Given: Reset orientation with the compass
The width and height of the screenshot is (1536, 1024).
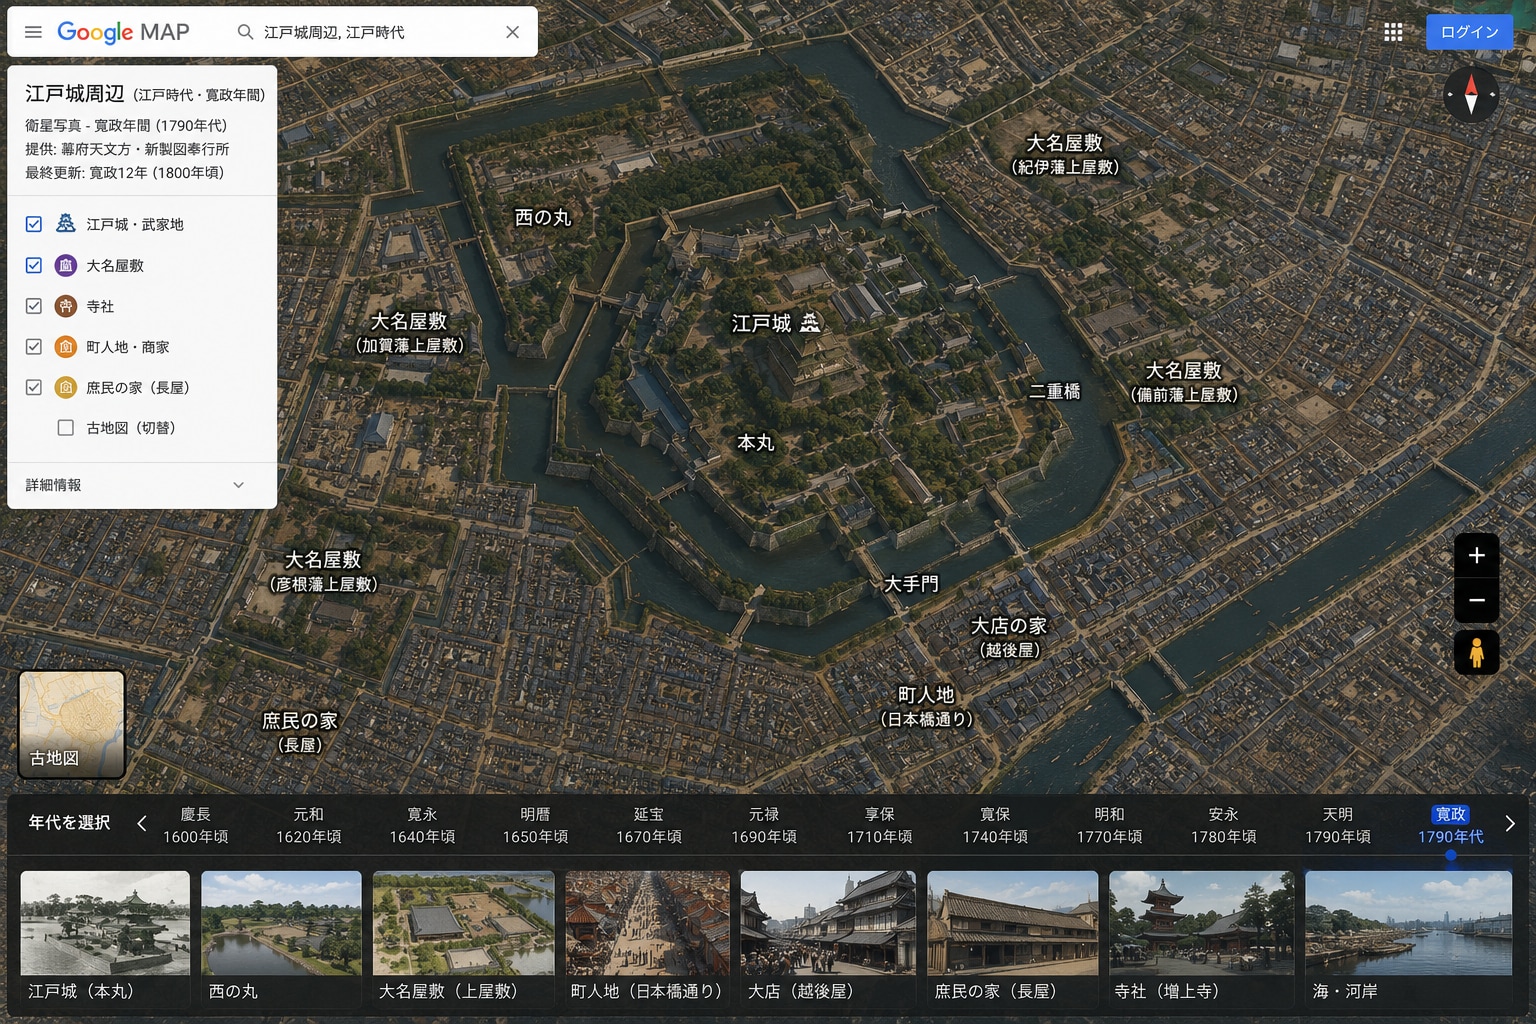Looking at the screenshot, I should [x=1471, y=95].
